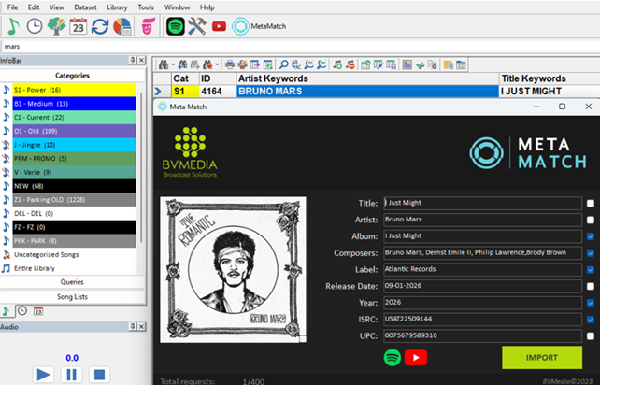Uncheck the Album checkbox
Image resolution: width=642 pixels, height=412 pixels.
click(590, 236)
